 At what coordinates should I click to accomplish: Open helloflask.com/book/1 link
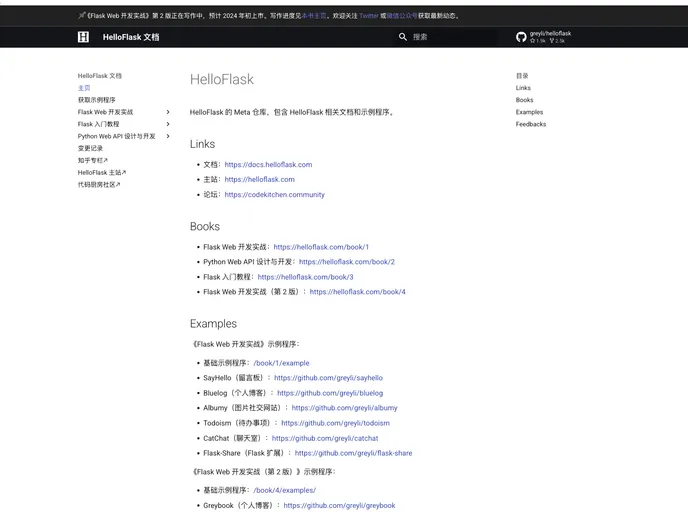click(x=321, y=247)
